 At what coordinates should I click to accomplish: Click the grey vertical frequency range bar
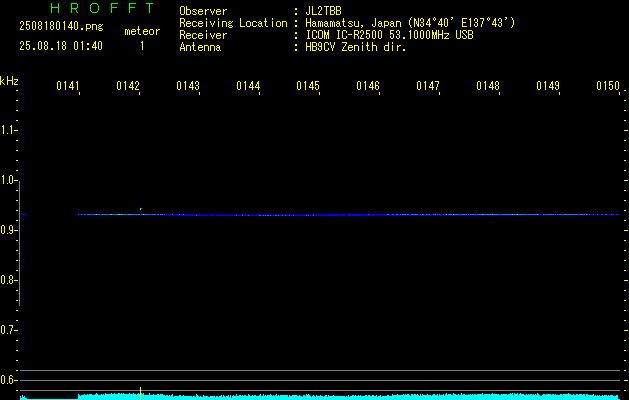[x=19, y=243]
